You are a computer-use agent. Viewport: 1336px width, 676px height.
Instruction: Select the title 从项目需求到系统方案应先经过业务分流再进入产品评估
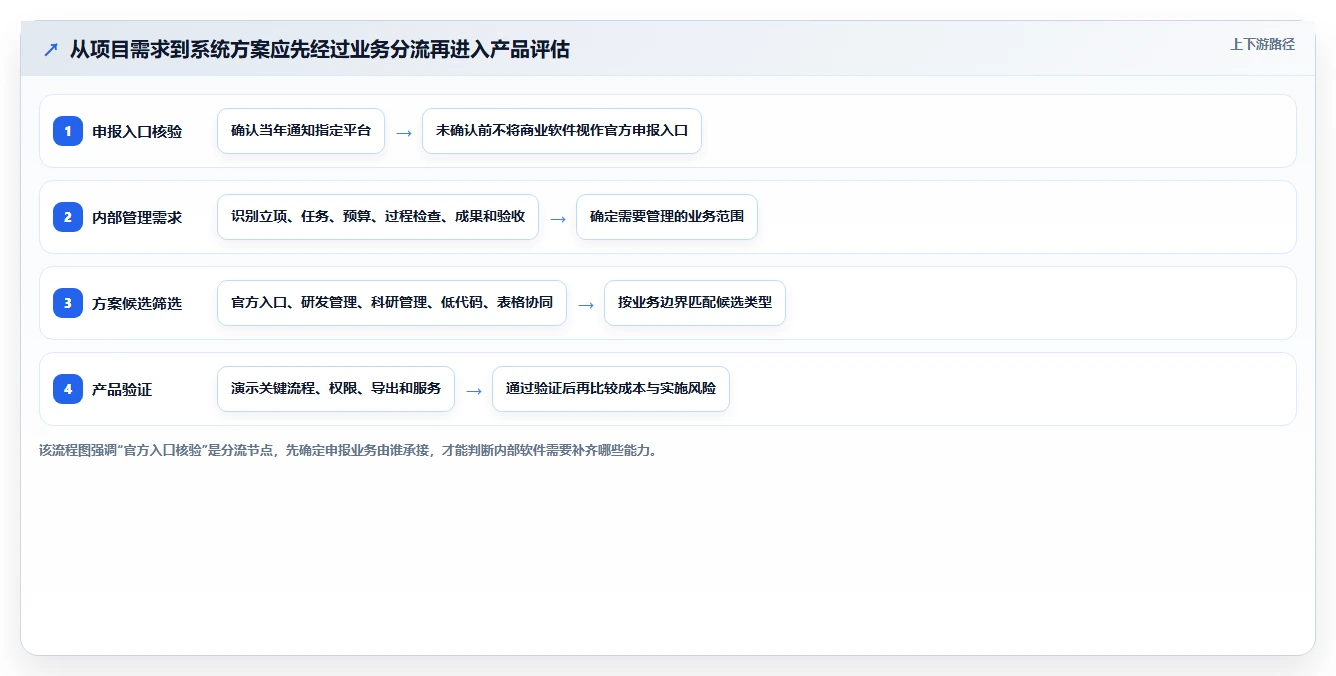(x=319, y=50)
